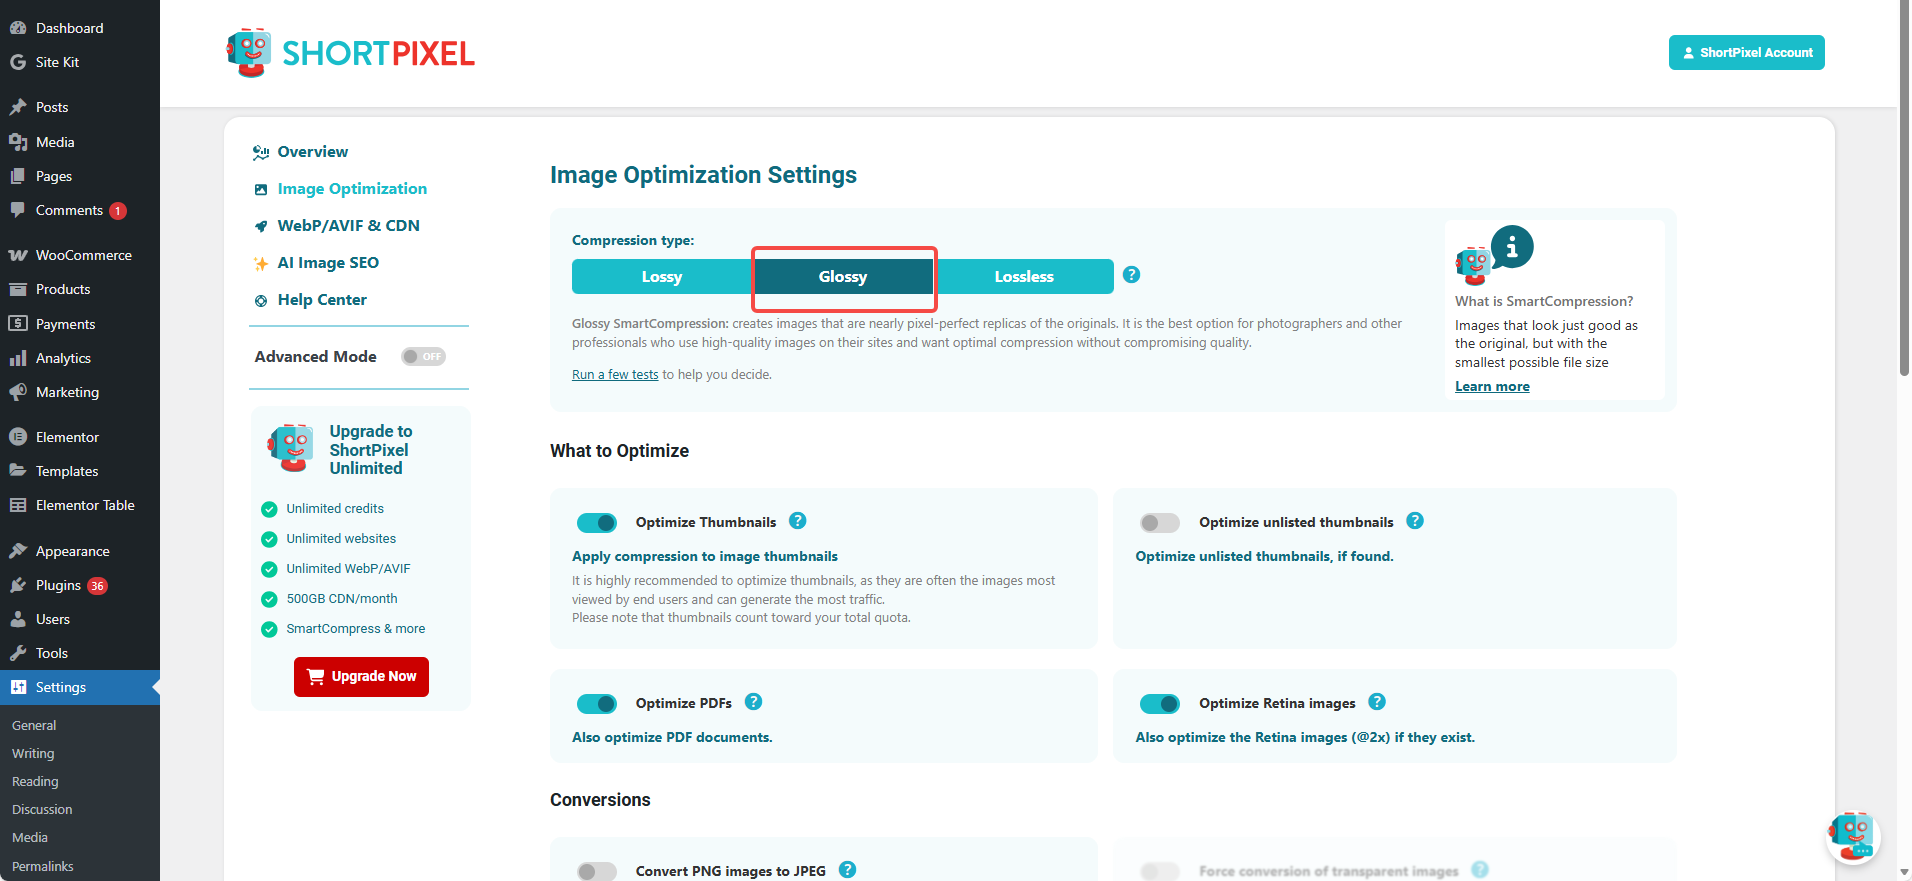Click the Analytics bar chart icon
1912x881 pixels.
[x=18, y=358]
